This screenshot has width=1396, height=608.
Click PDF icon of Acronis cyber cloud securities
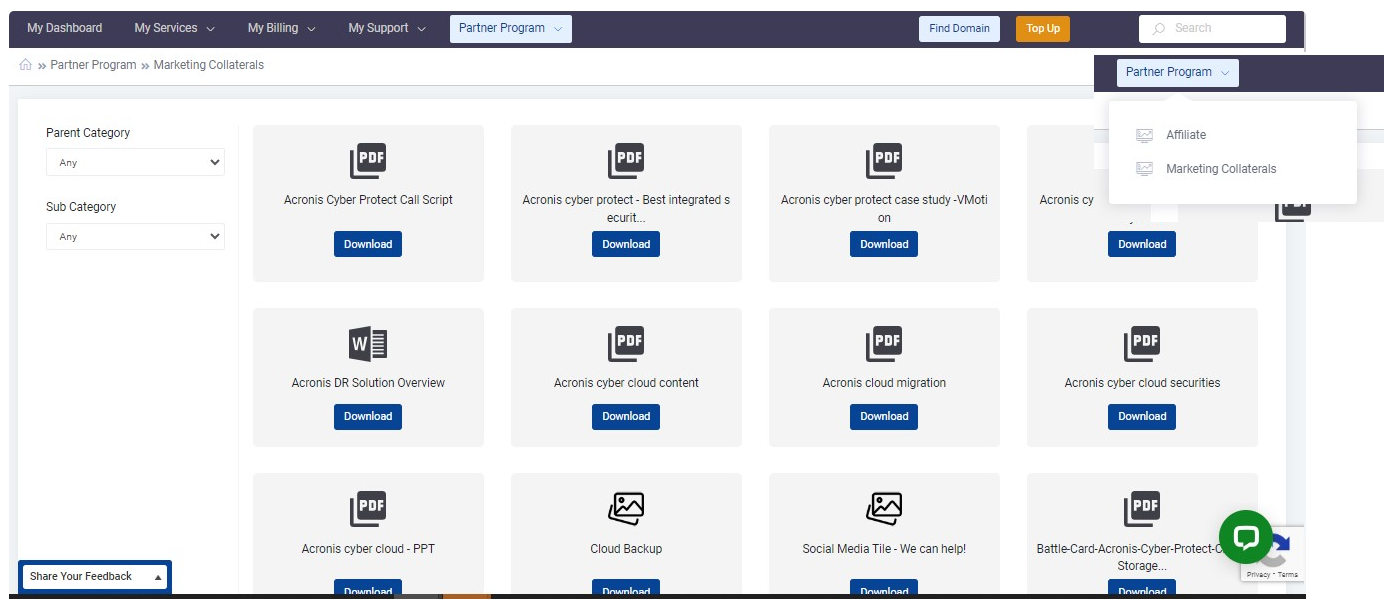[1142, 344]
